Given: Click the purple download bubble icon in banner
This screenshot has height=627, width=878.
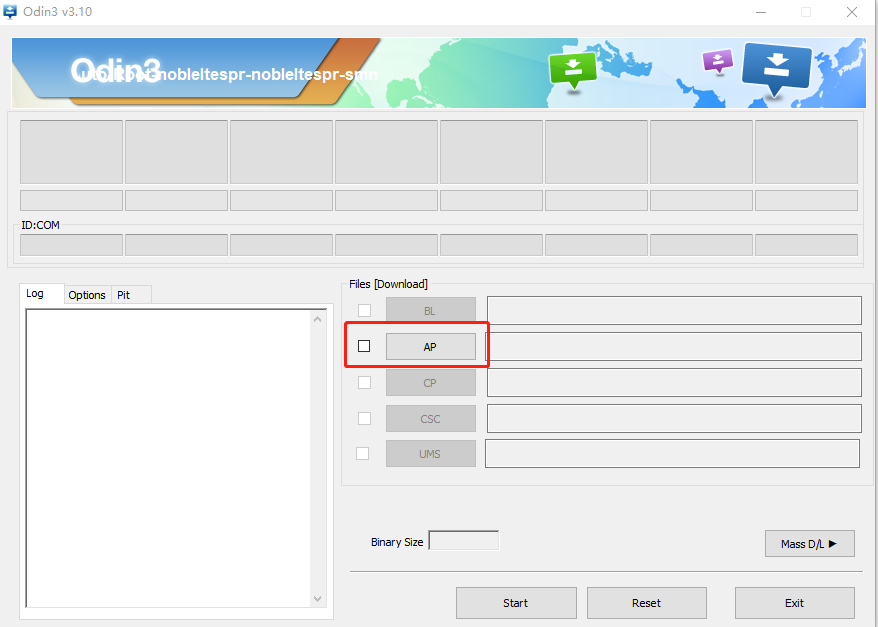Looking at the screenshot, I should point(718,60).
